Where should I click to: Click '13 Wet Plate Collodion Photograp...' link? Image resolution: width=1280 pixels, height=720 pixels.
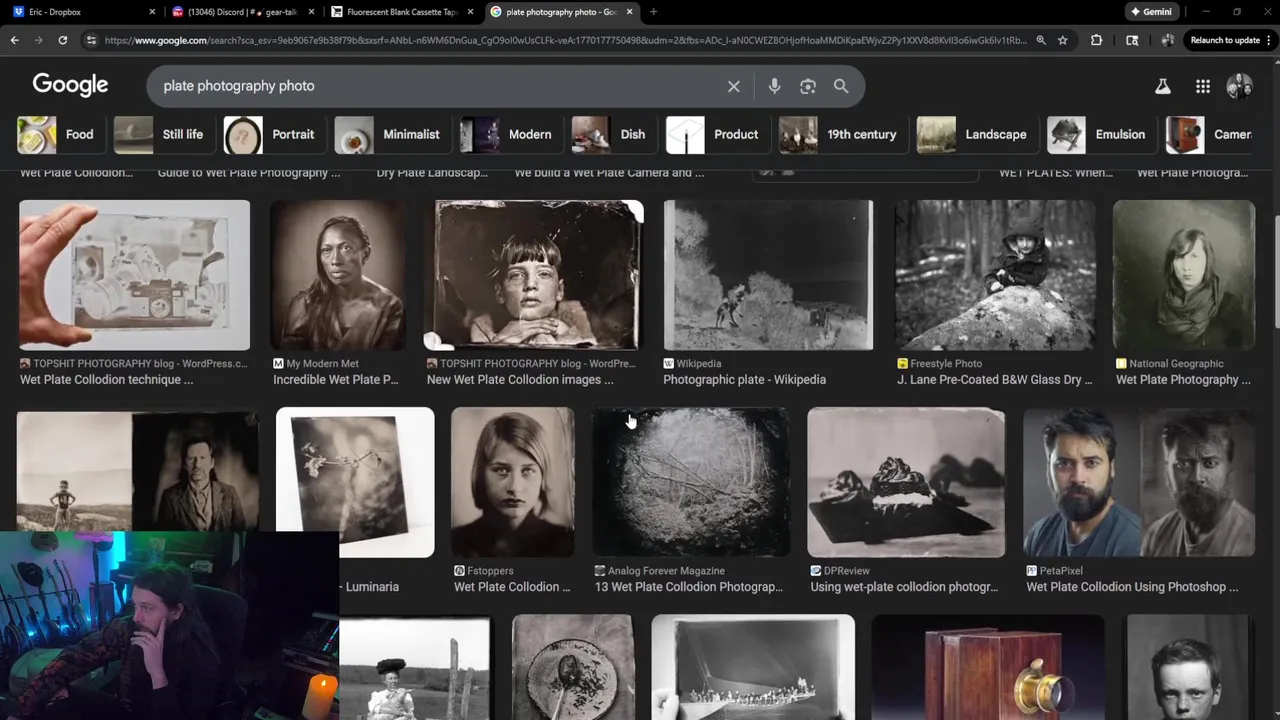tap(689, 587)
